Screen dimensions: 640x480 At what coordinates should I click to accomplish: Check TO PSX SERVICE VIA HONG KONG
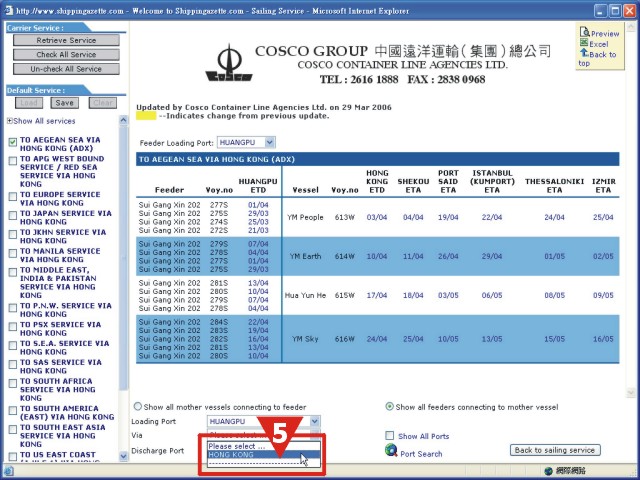pos(13,327)
